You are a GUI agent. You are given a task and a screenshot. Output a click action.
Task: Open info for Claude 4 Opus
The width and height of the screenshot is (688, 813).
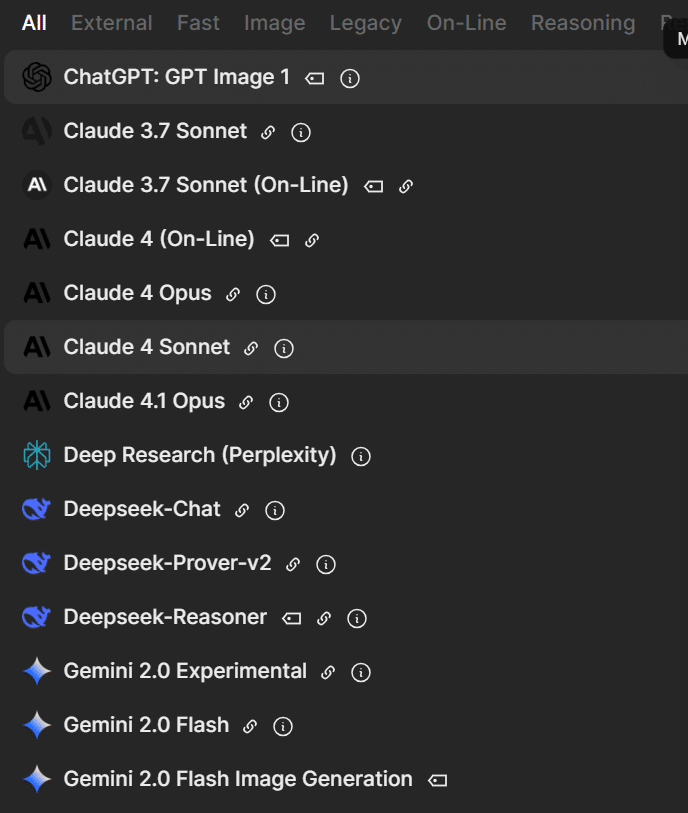pyautogui.click(x=266, y=295)
